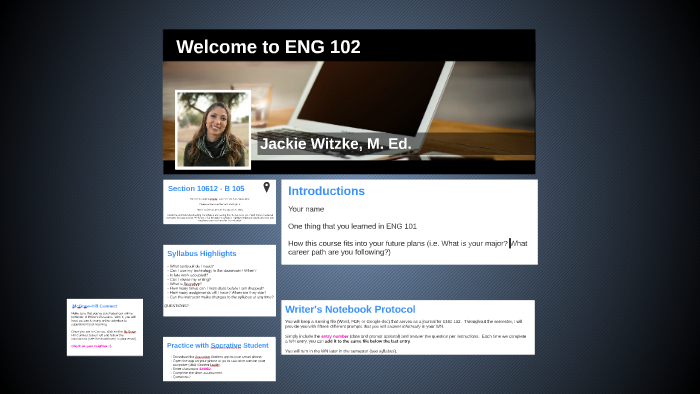Open the Syllabus Highlights heading
The image size is (700, 394).
(x=202, y=253)
